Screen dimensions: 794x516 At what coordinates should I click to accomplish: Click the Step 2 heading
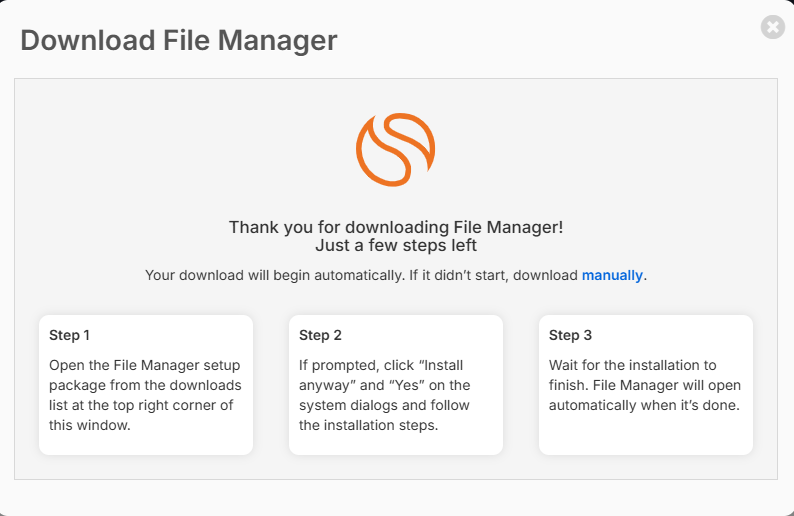tap(320, 335)
